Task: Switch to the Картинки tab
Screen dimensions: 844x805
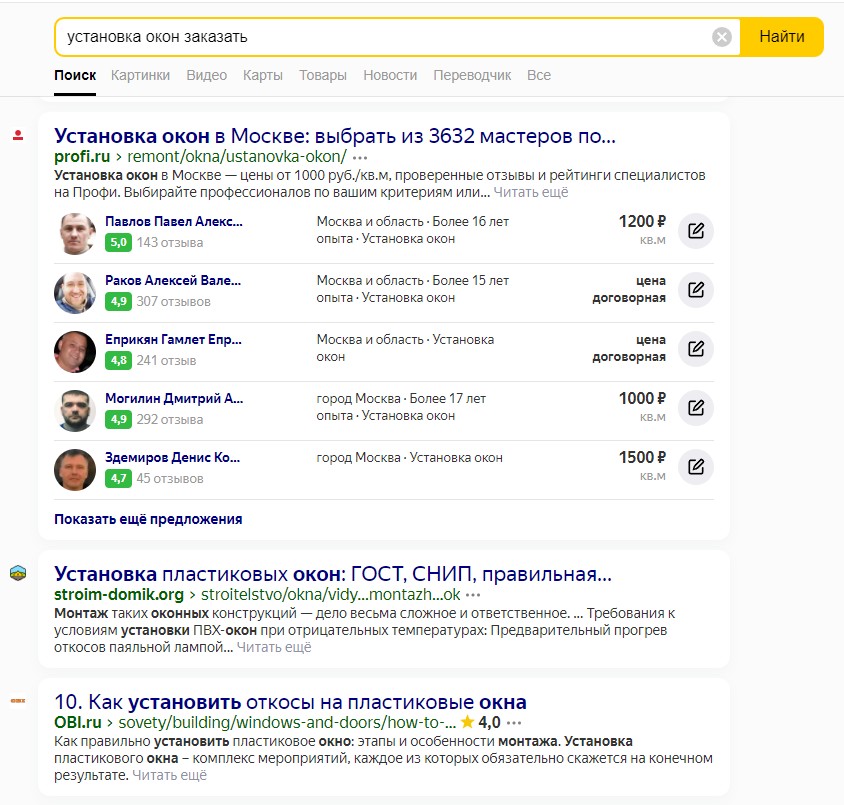Action: coord(140,75)
